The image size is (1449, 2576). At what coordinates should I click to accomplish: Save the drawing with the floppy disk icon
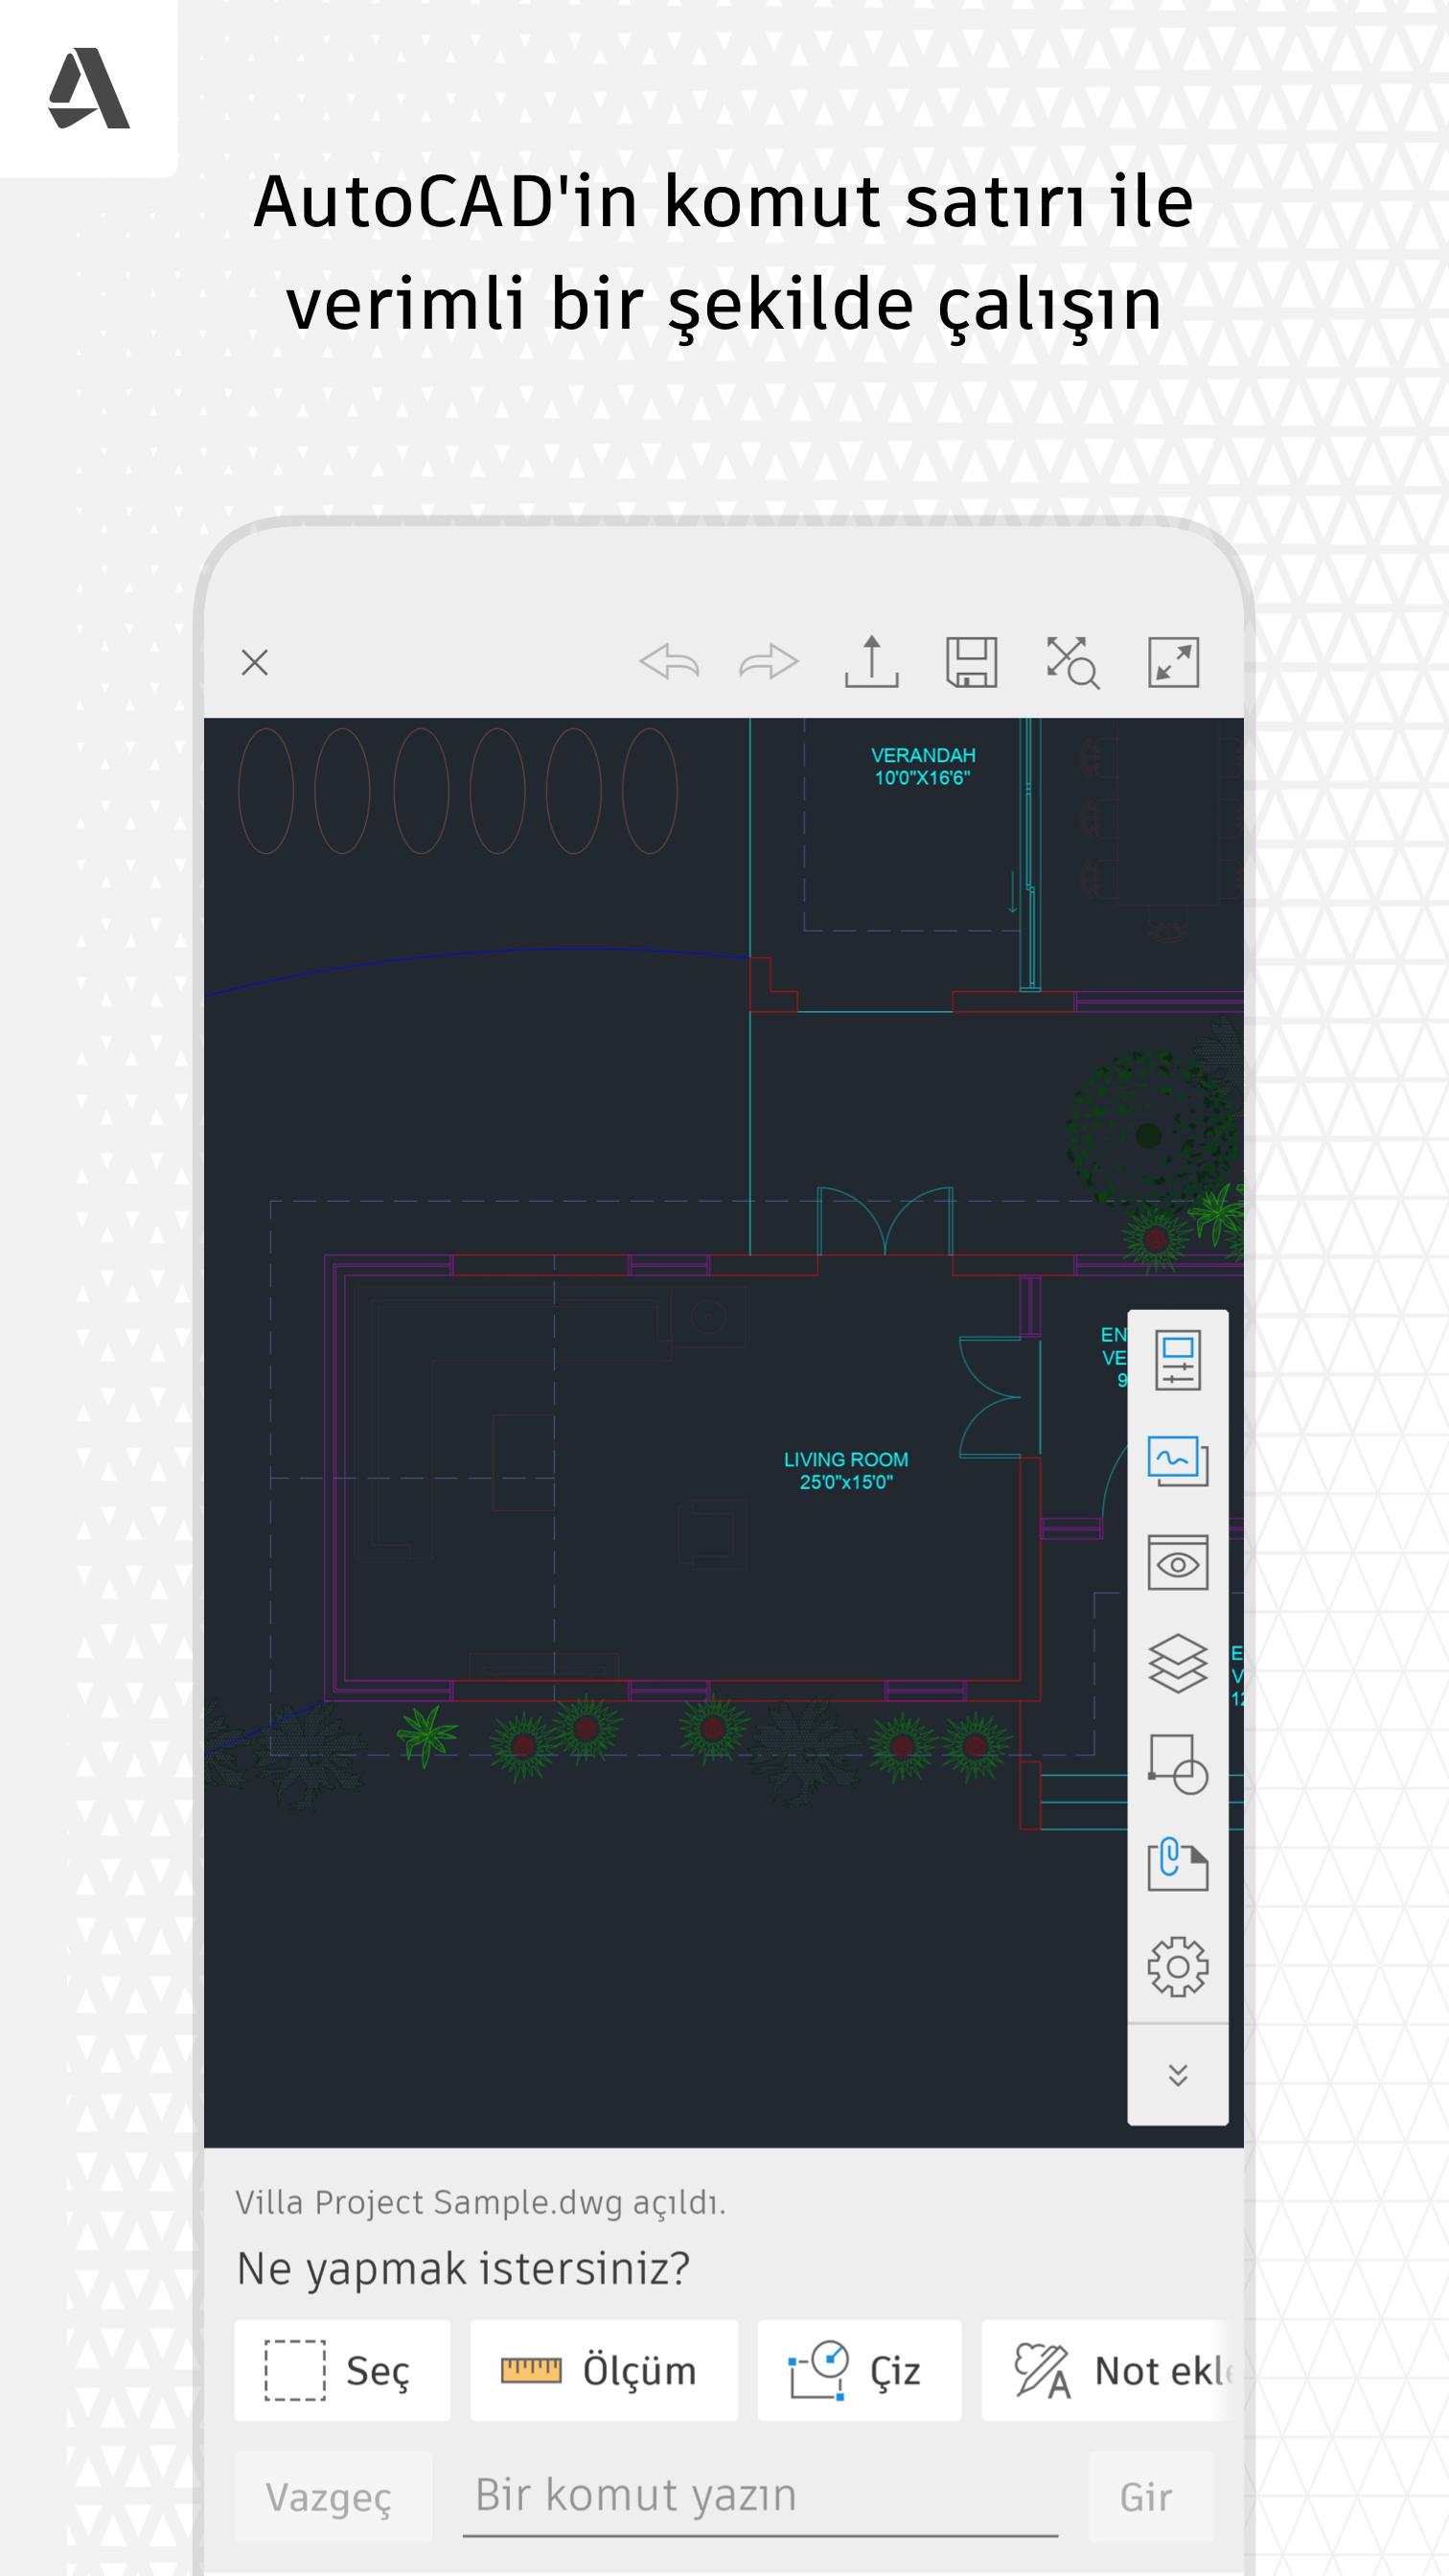pyautogui.click(x=972, y=662)
